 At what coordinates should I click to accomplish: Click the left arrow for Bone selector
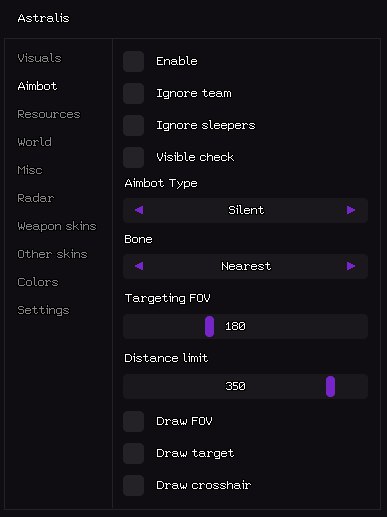pos(139,266)
